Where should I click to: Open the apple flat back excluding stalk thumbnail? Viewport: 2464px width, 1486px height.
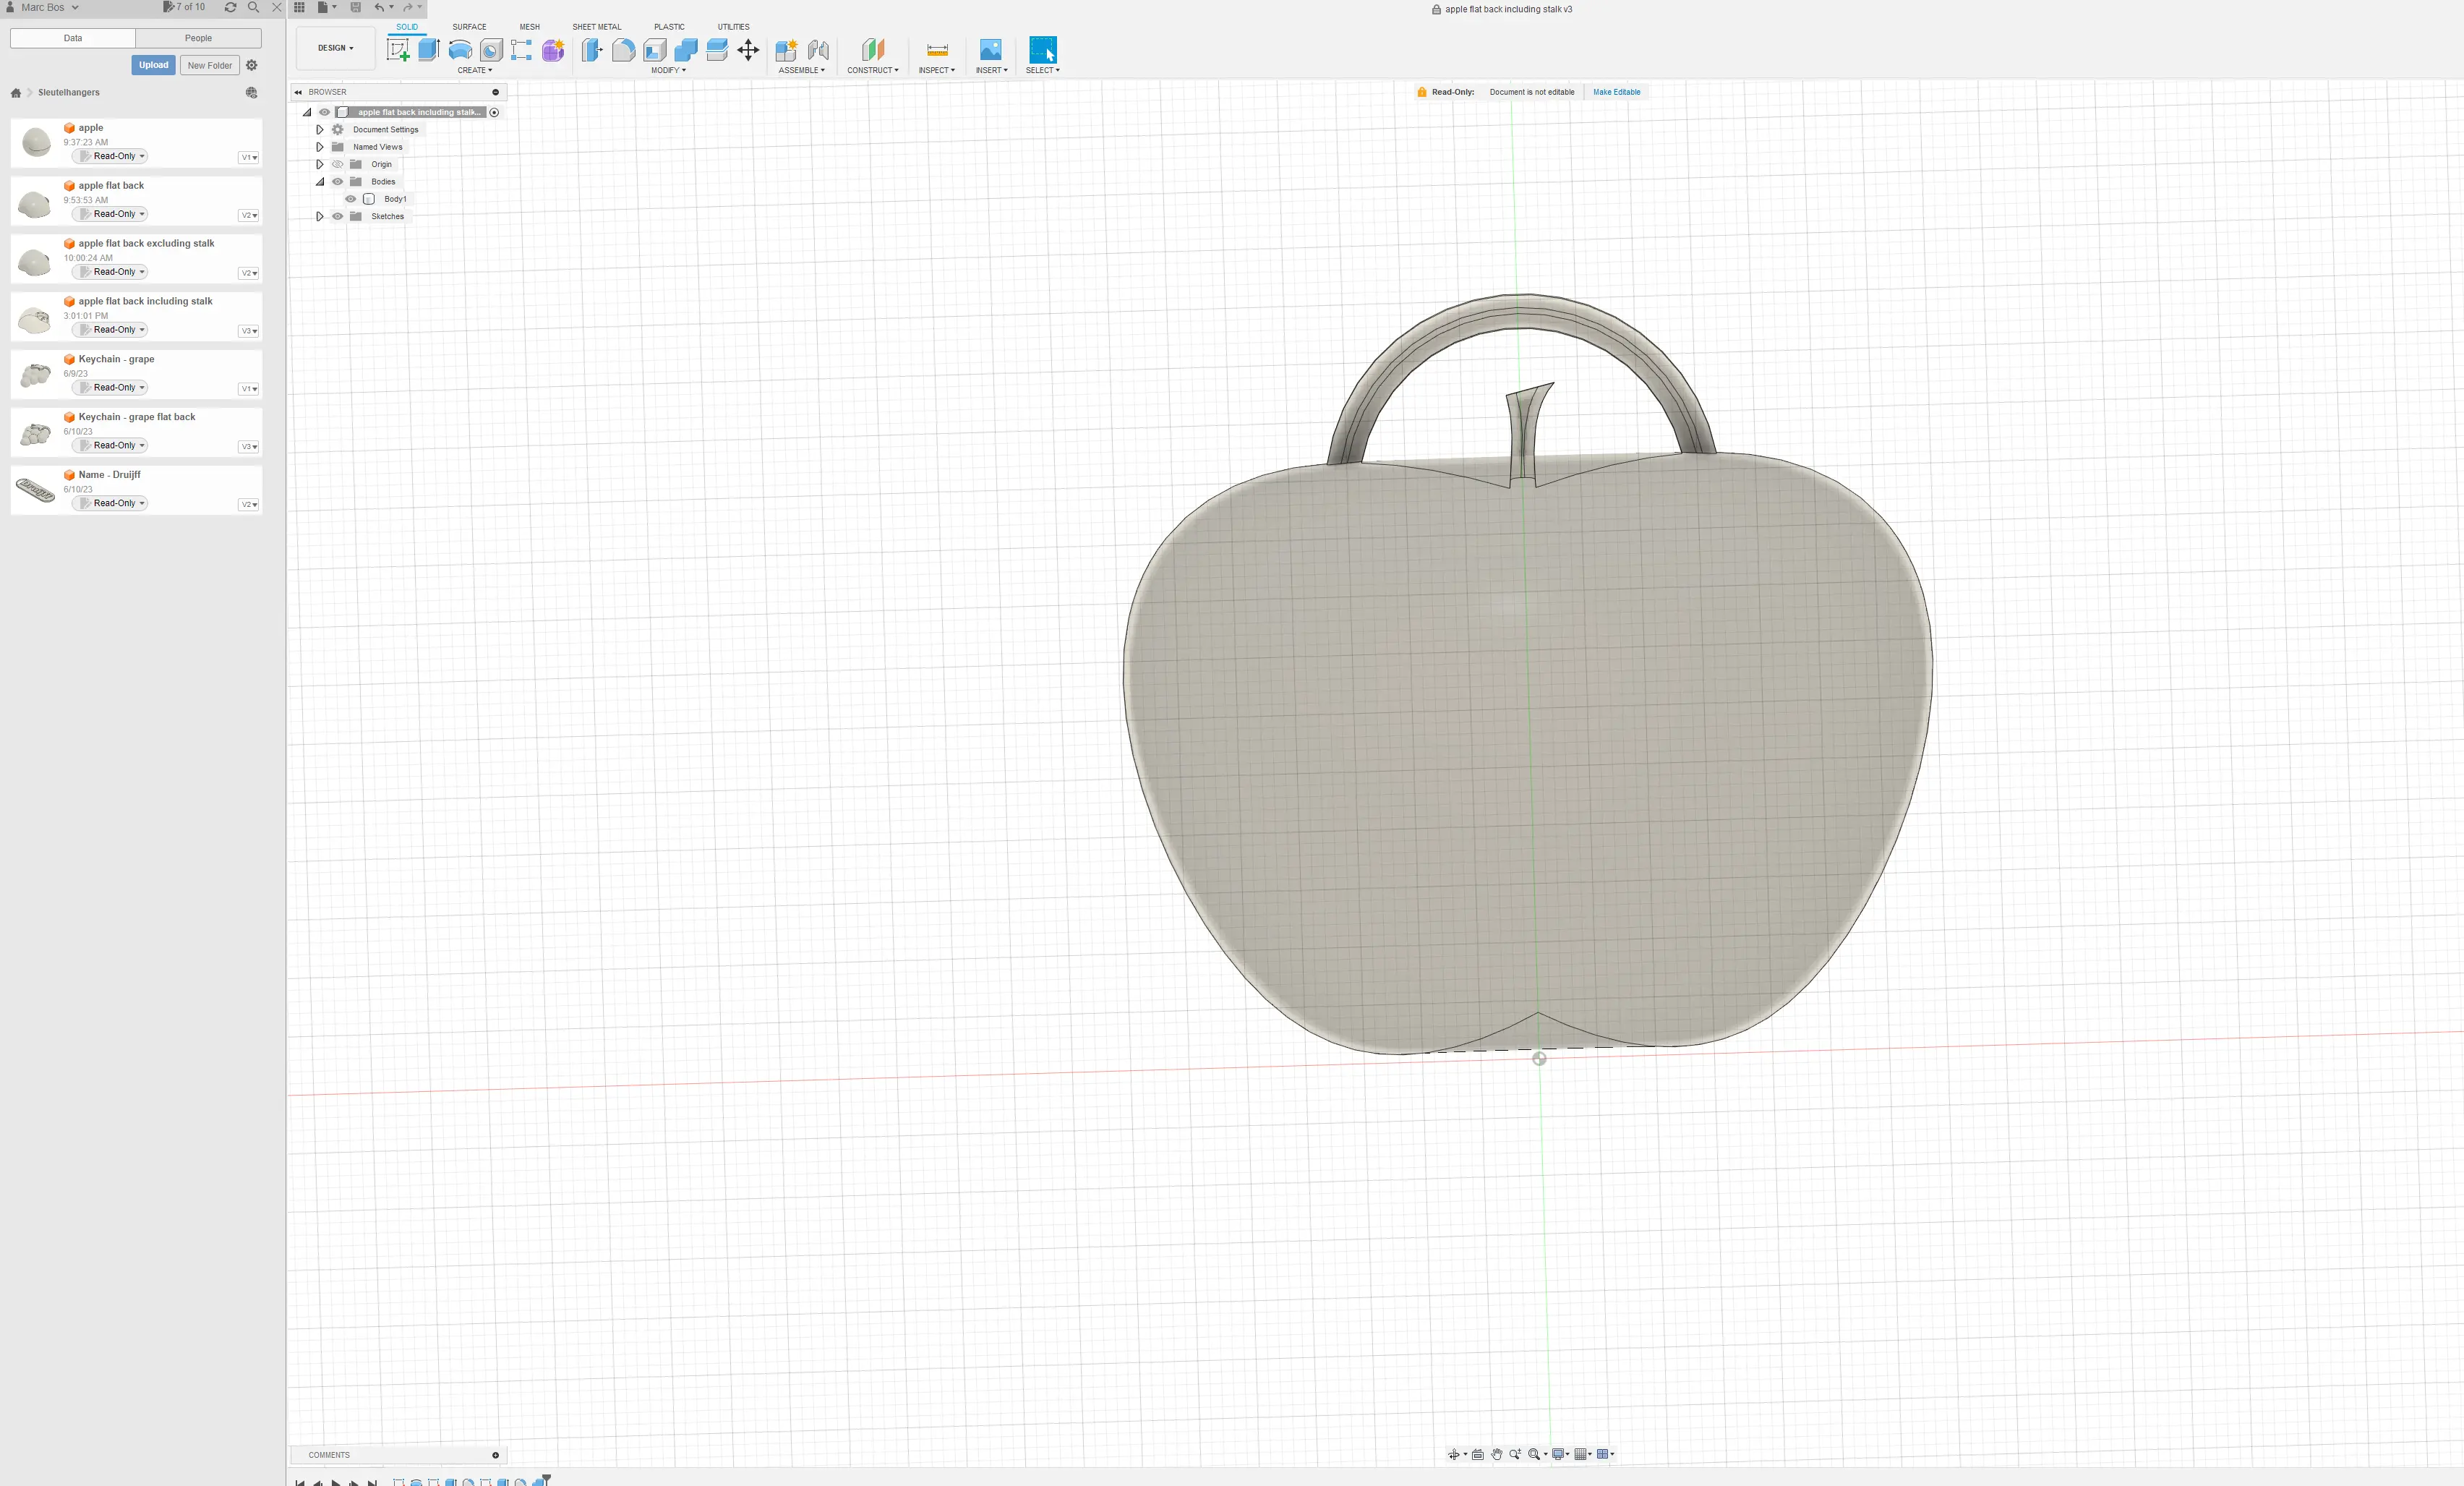click(35, 262)
